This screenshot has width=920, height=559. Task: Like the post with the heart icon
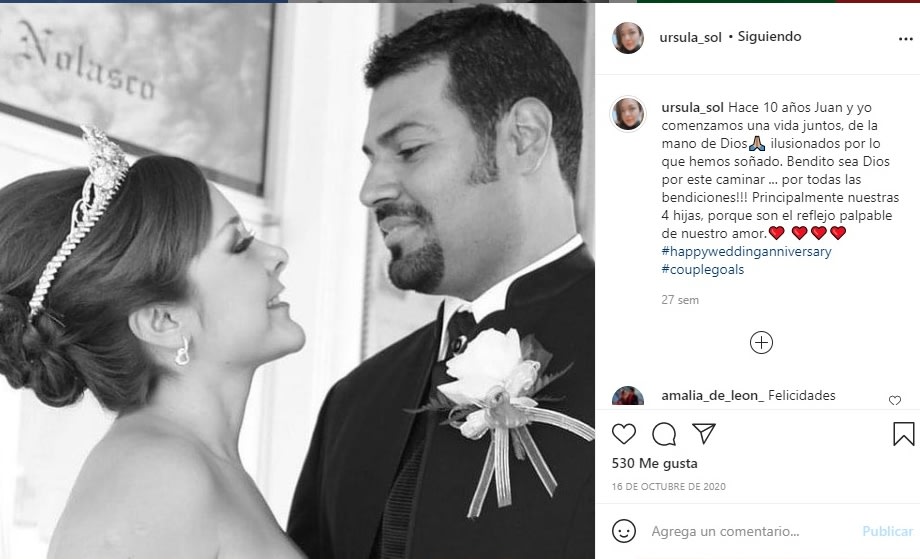tap(624, 434)
